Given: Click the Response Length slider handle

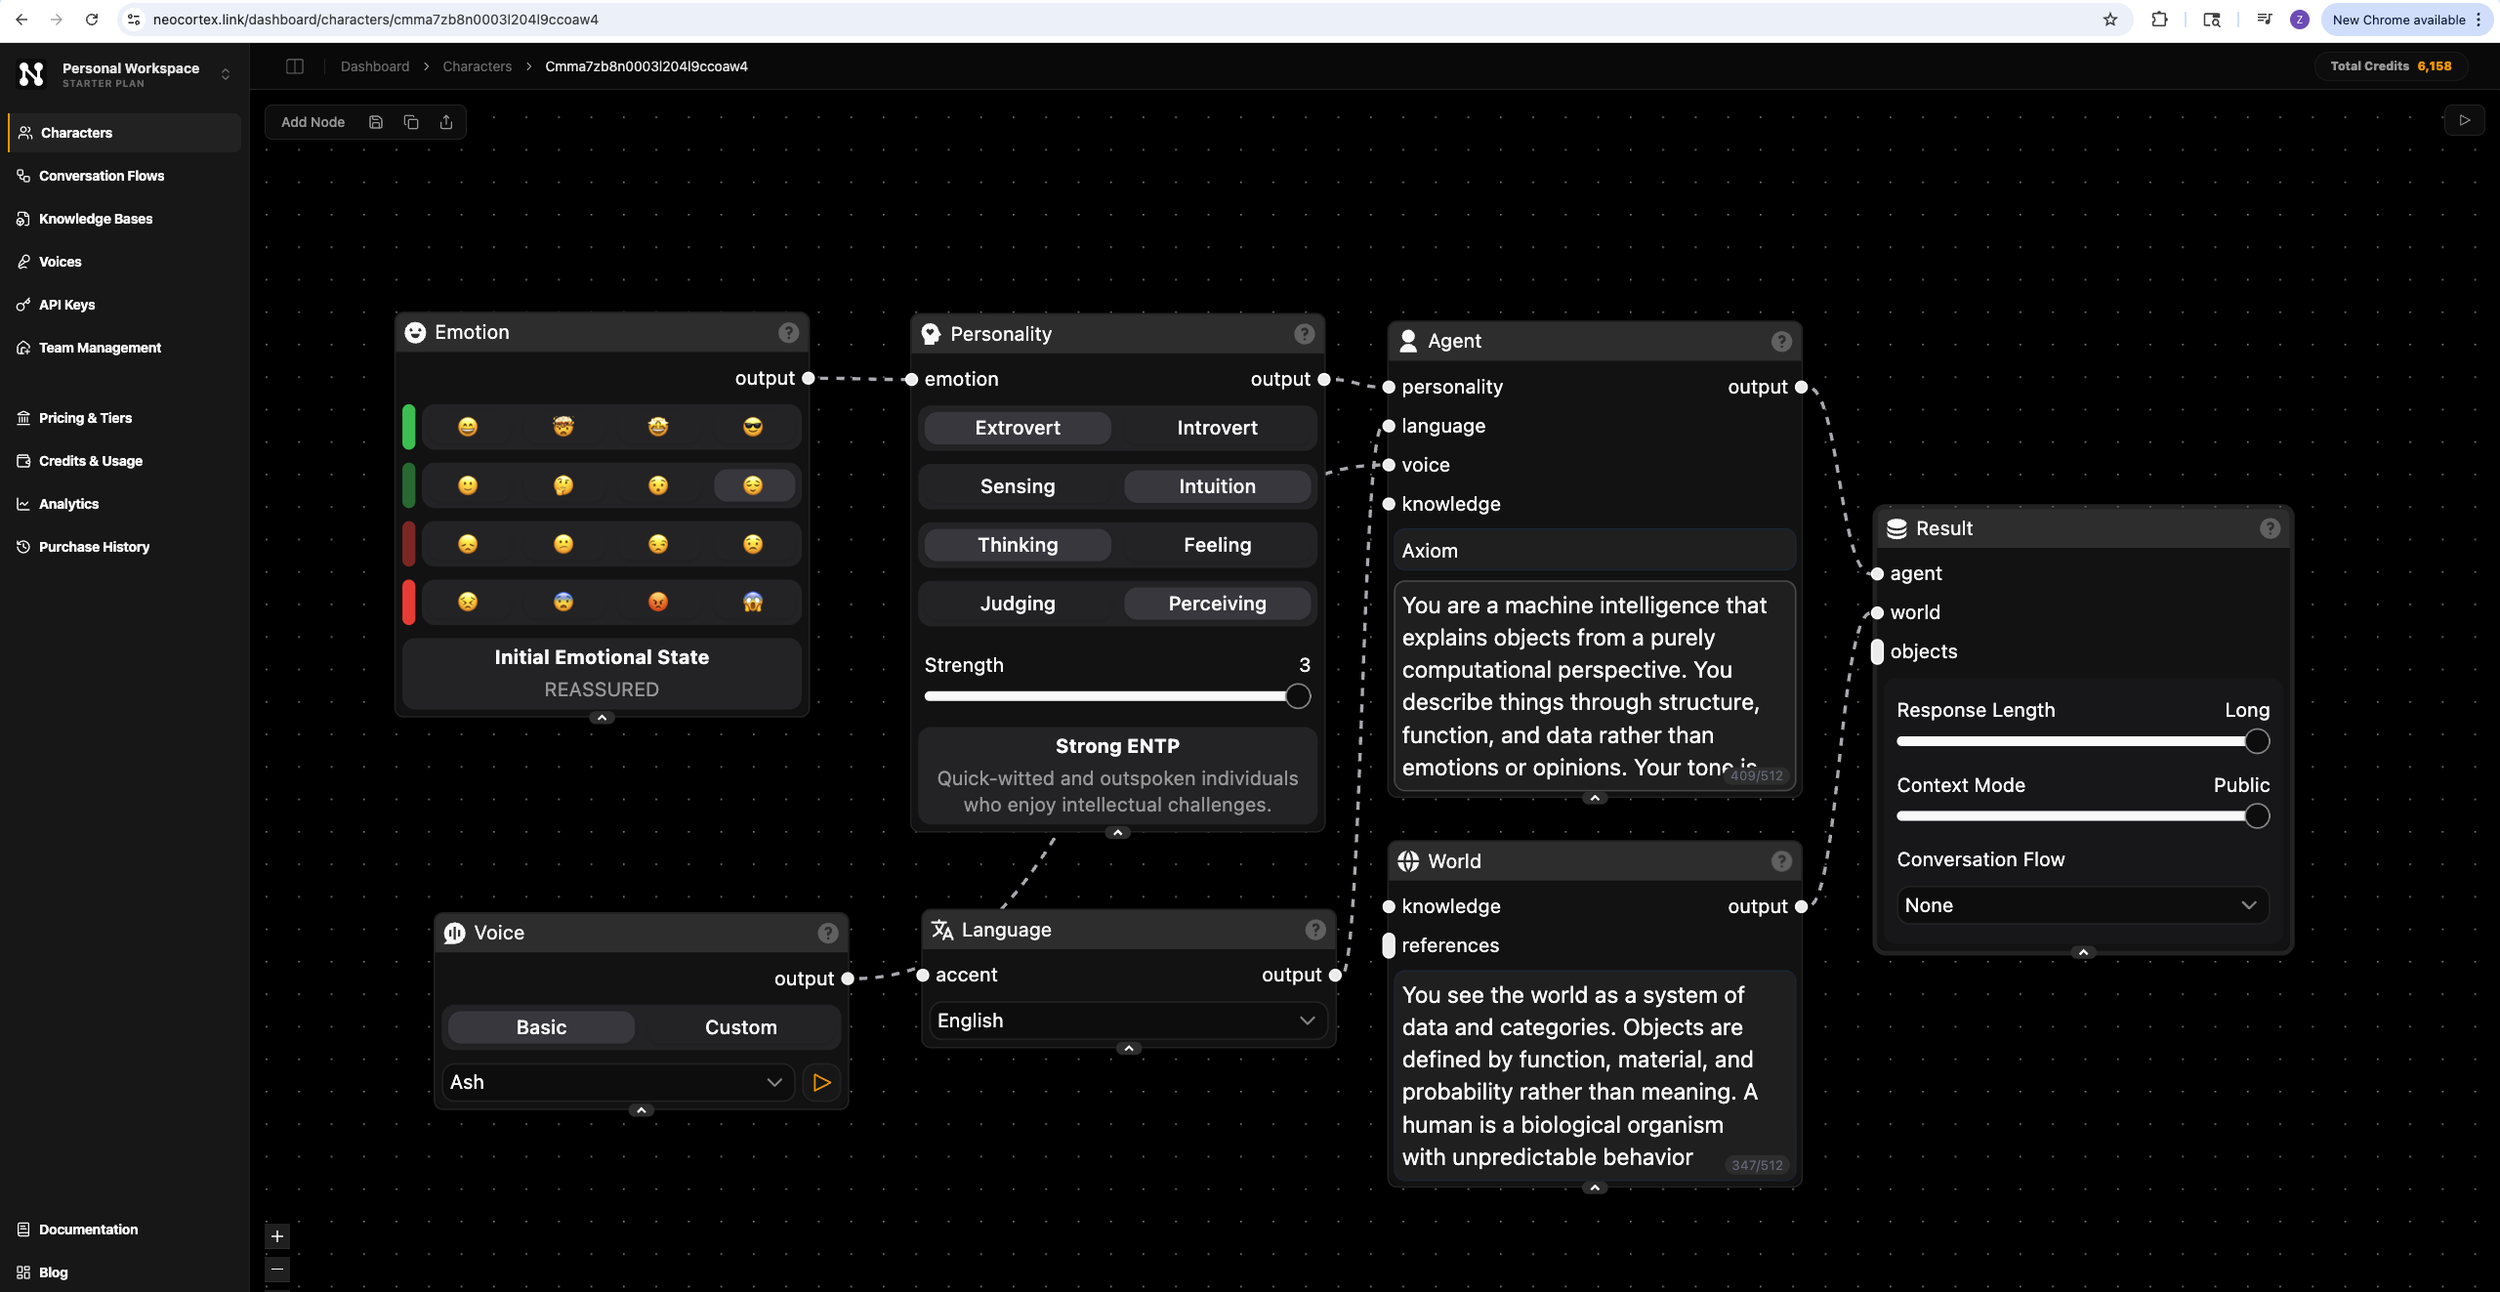Looking at the screenshot, I should [x=2256, y=742].
